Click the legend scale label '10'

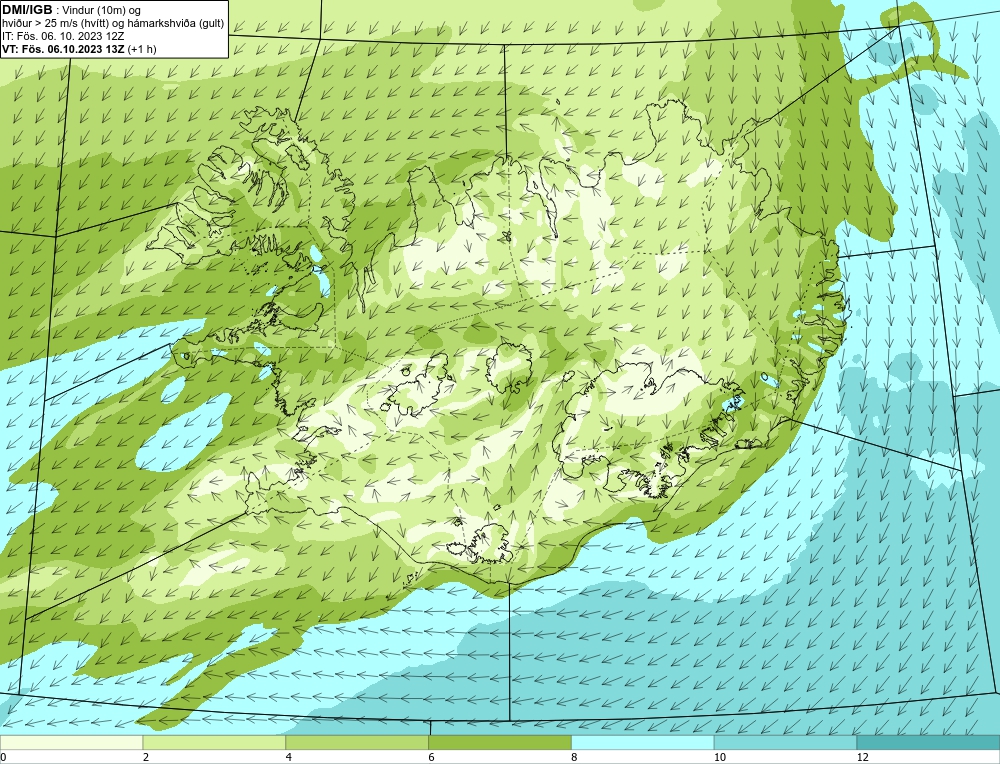[720, 757]
